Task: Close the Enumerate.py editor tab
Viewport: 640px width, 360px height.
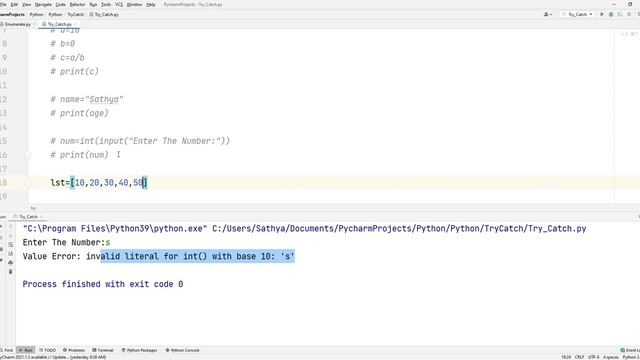Action: click(34, 24)
